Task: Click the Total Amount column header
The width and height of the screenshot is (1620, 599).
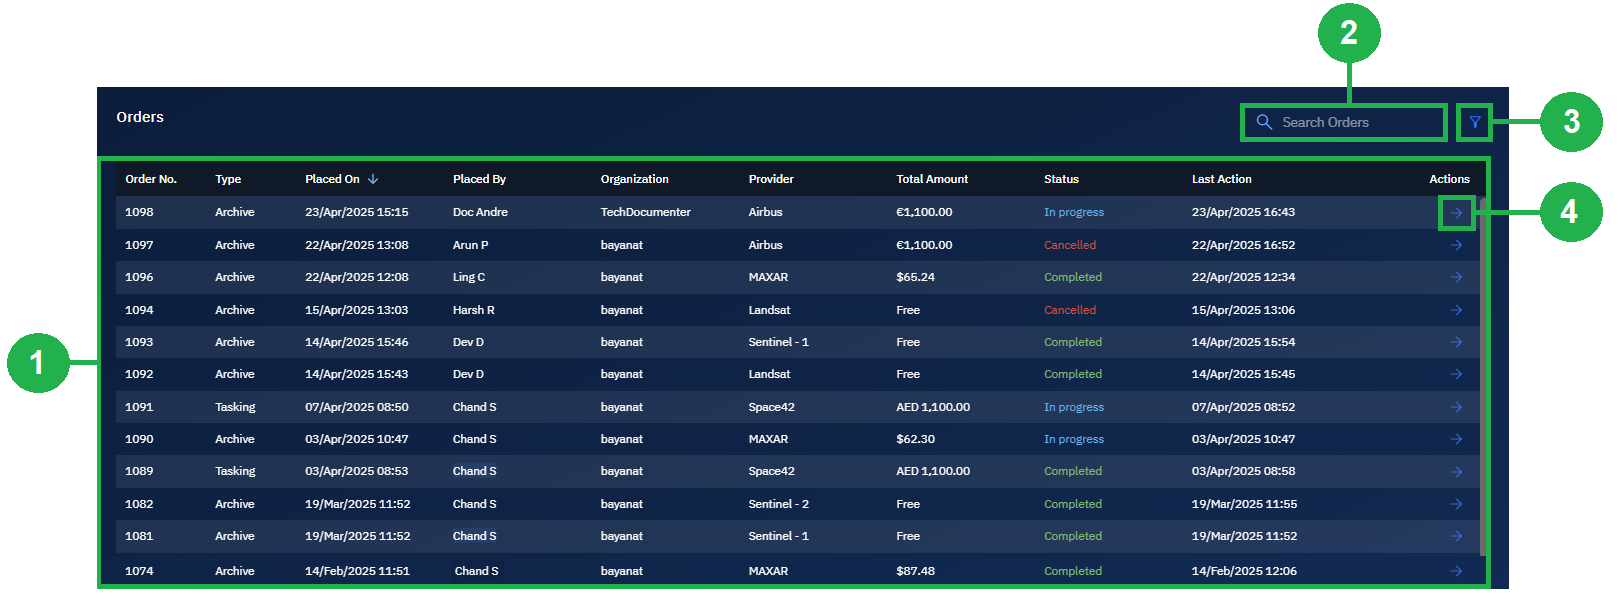Action: click(x=932, y=179)
